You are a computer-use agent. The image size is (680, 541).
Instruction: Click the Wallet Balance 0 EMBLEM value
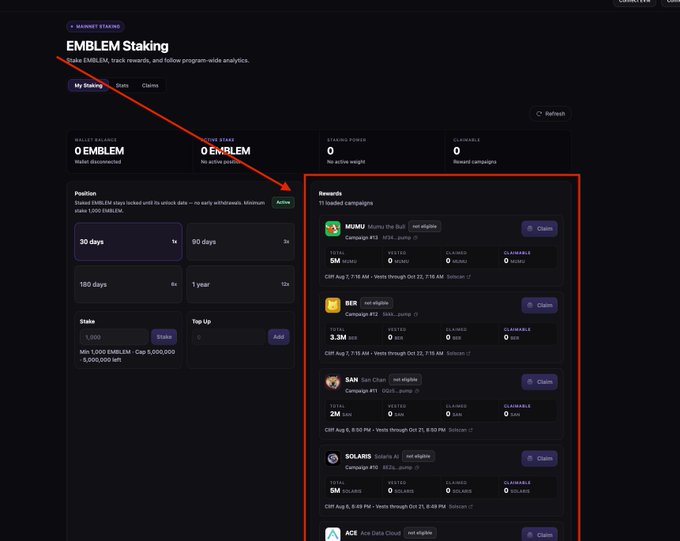pos(99,151)
